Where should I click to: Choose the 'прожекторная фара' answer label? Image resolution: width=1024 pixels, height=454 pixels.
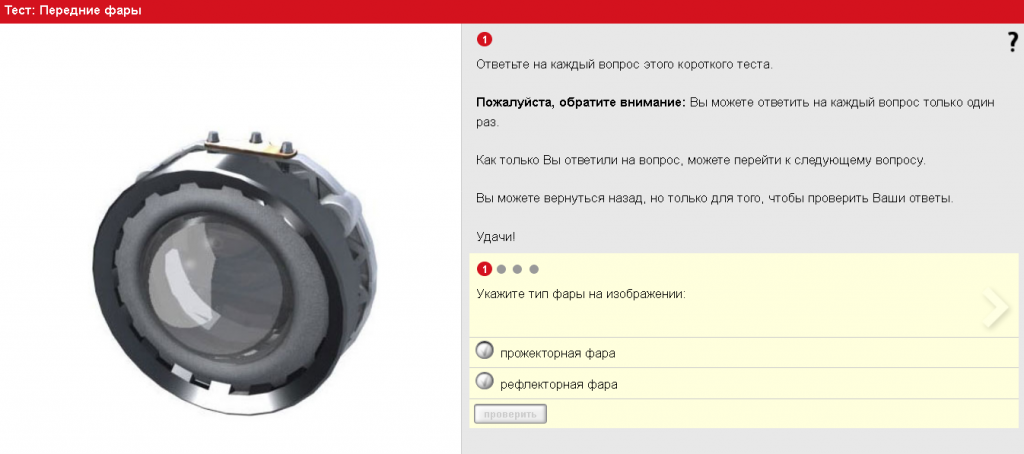coord(558,353)
